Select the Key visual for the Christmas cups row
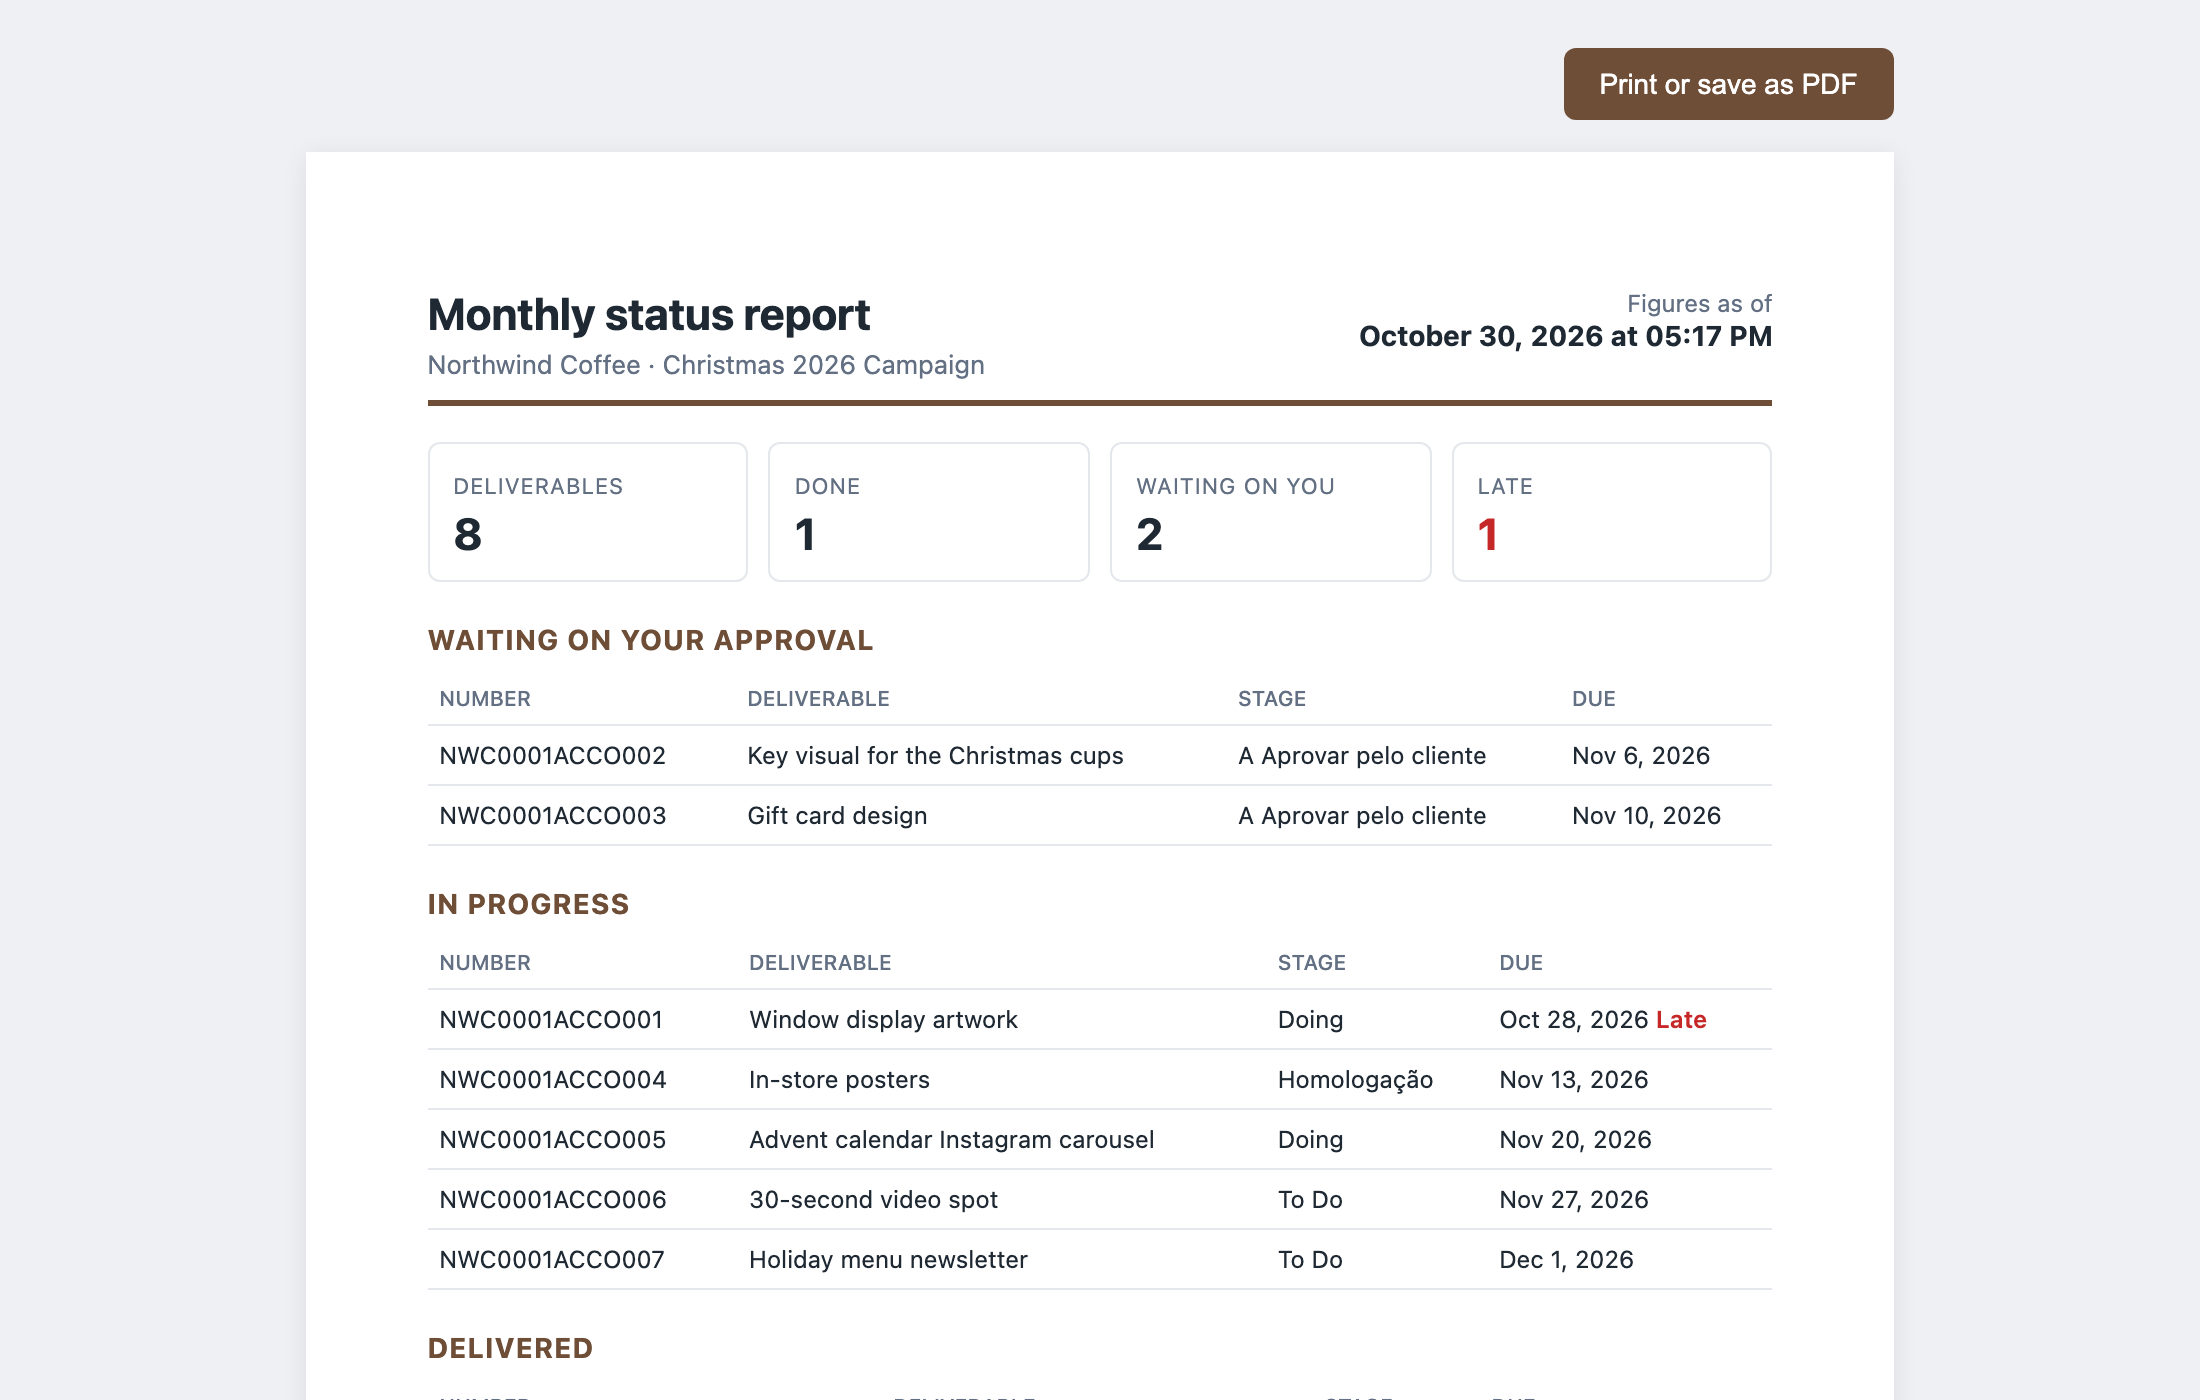The image size is (2200, 1400). (x=1100, y=756)
